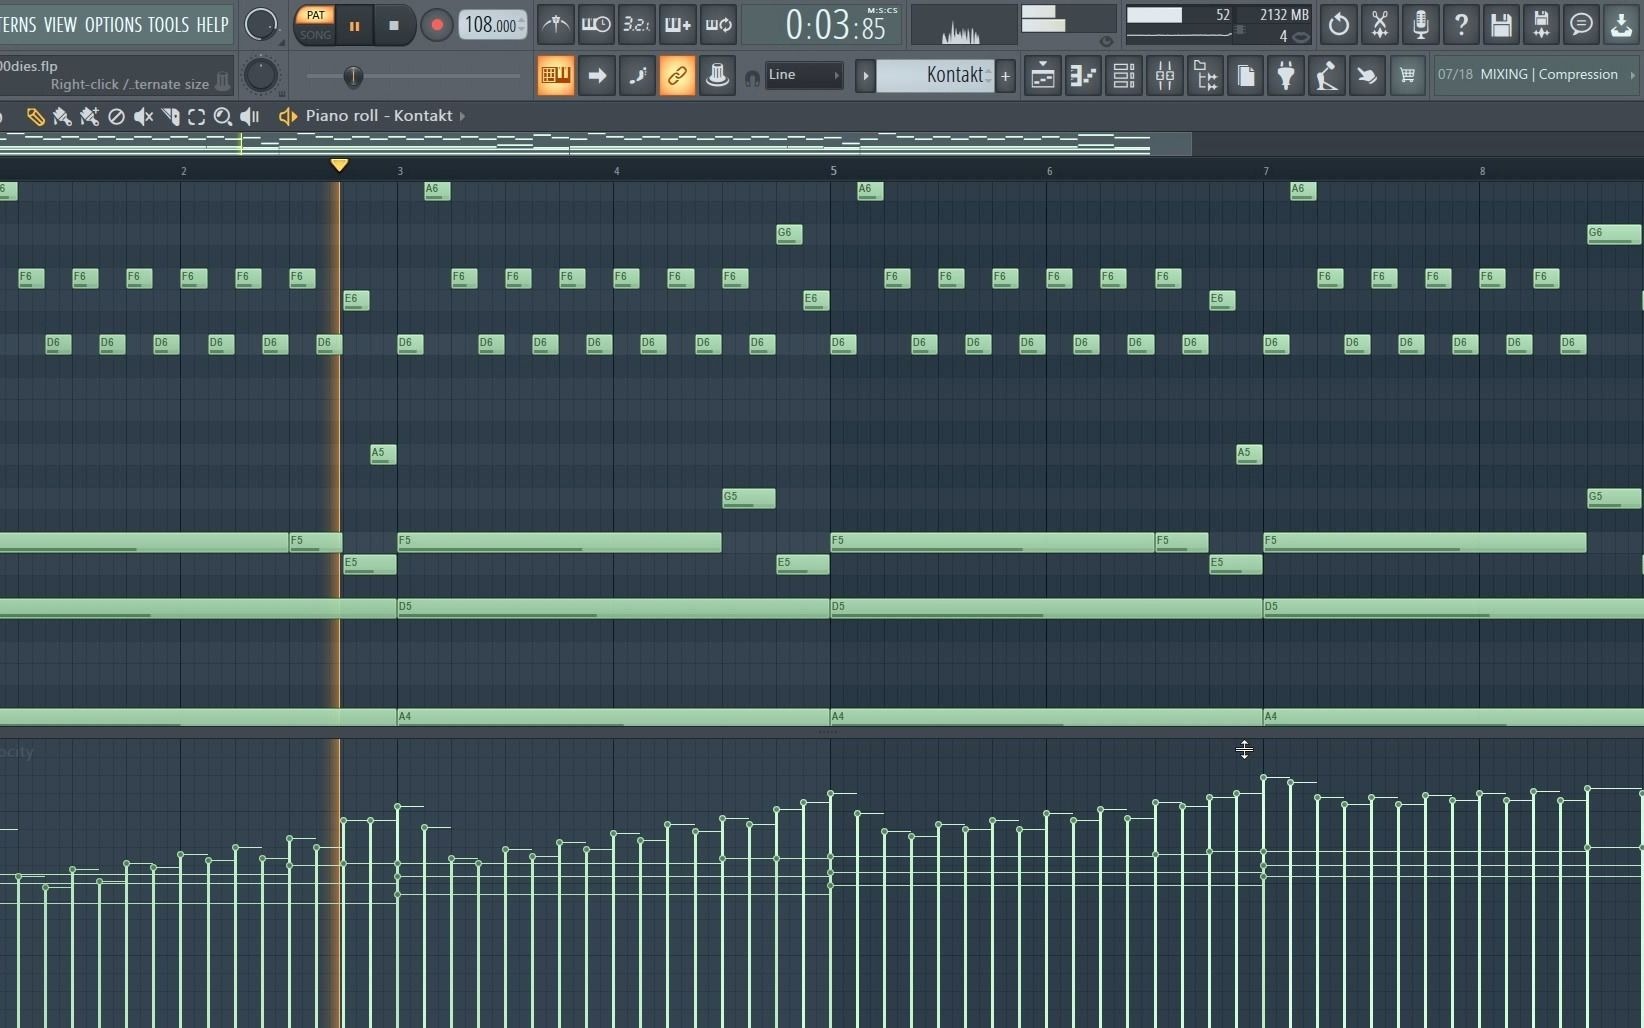Select the Slice tool
Image resolution: width=1644 pixels, height=1028 pixels.
[x=170, y=116]
